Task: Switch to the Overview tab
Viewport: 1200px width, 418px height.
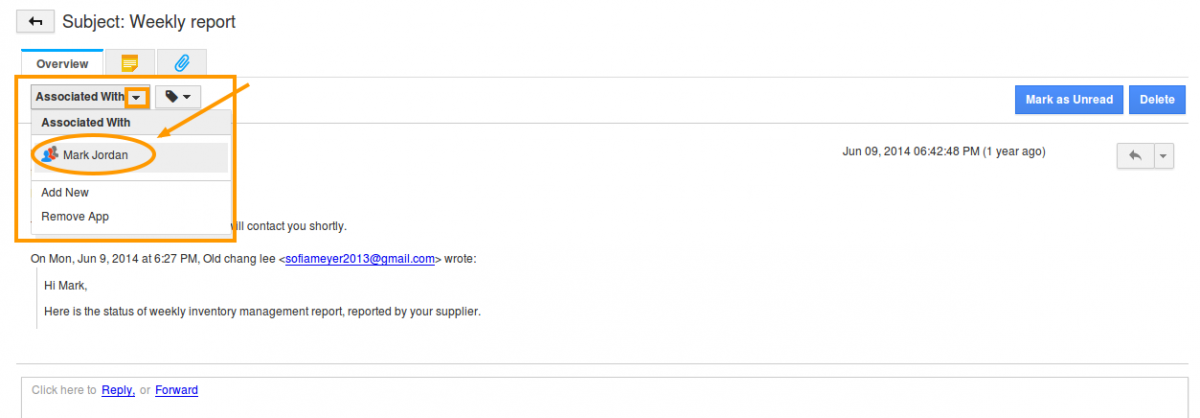Action: [x=62, y=63]
